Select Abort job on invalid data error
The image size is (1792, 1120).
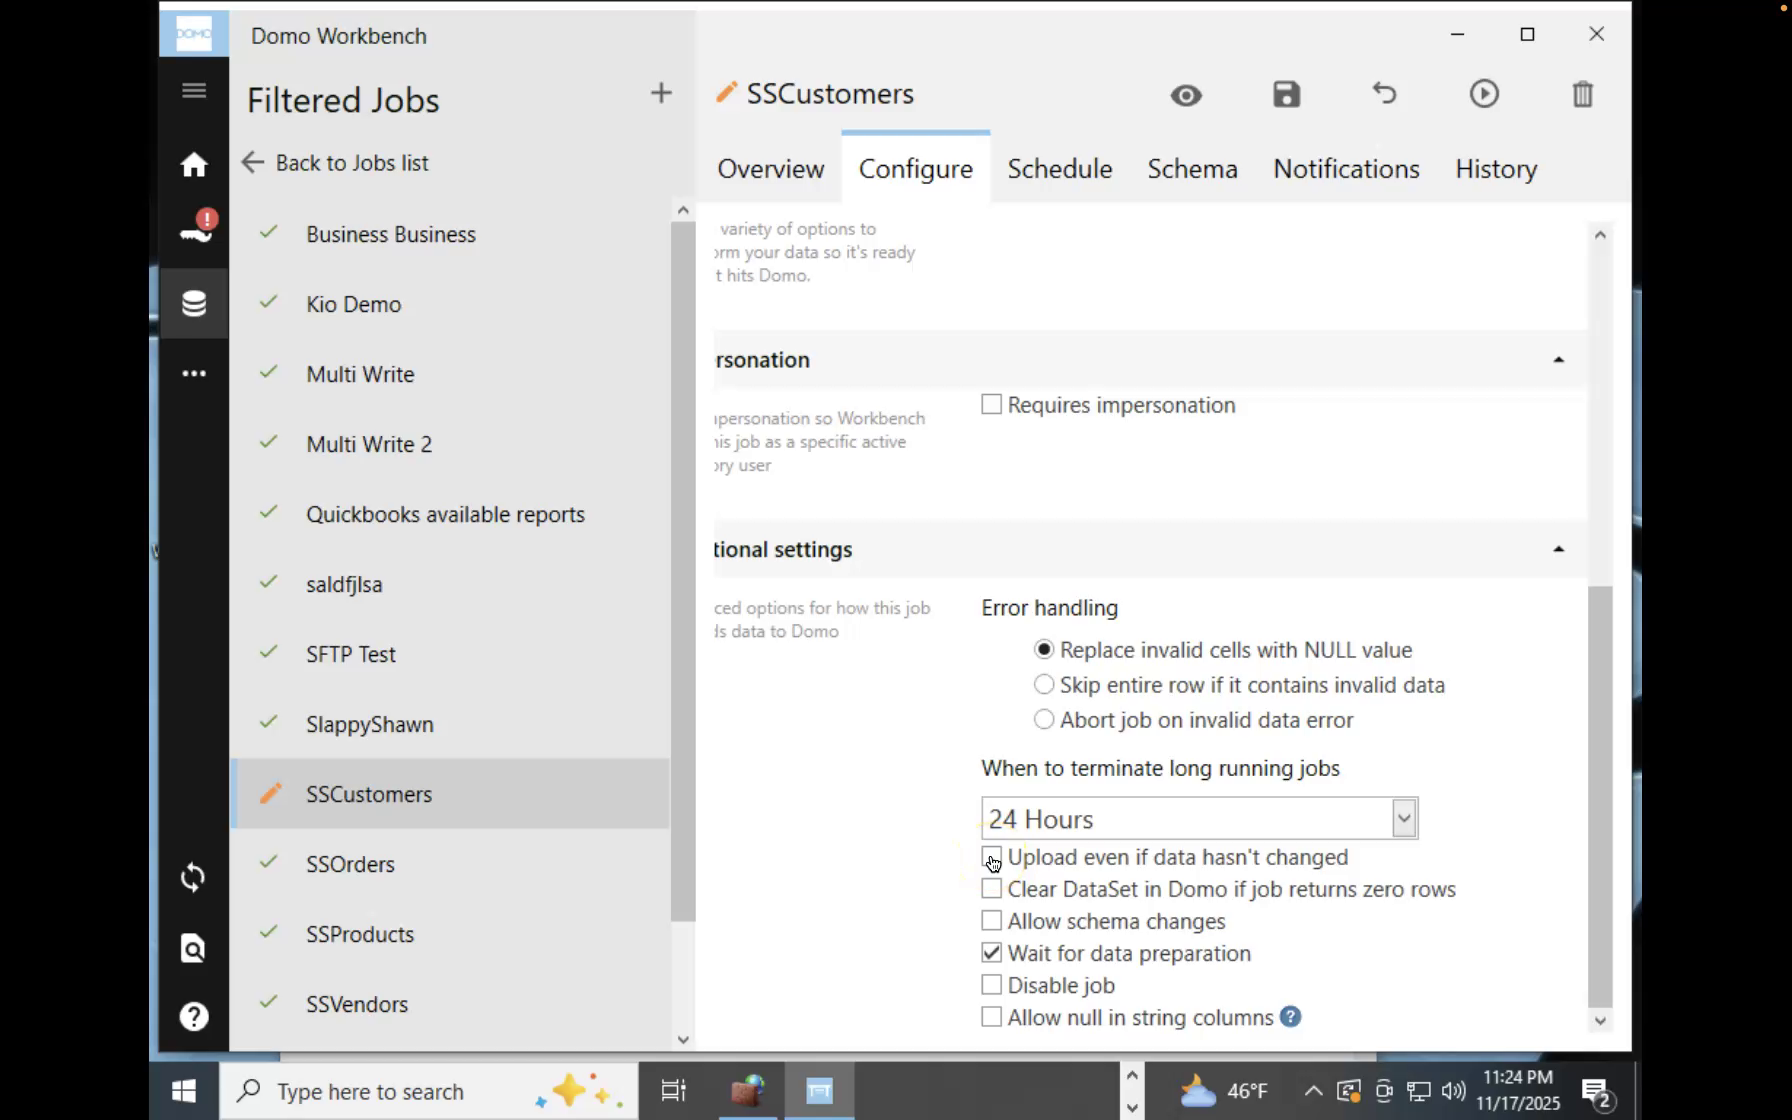pos(1043,719)
